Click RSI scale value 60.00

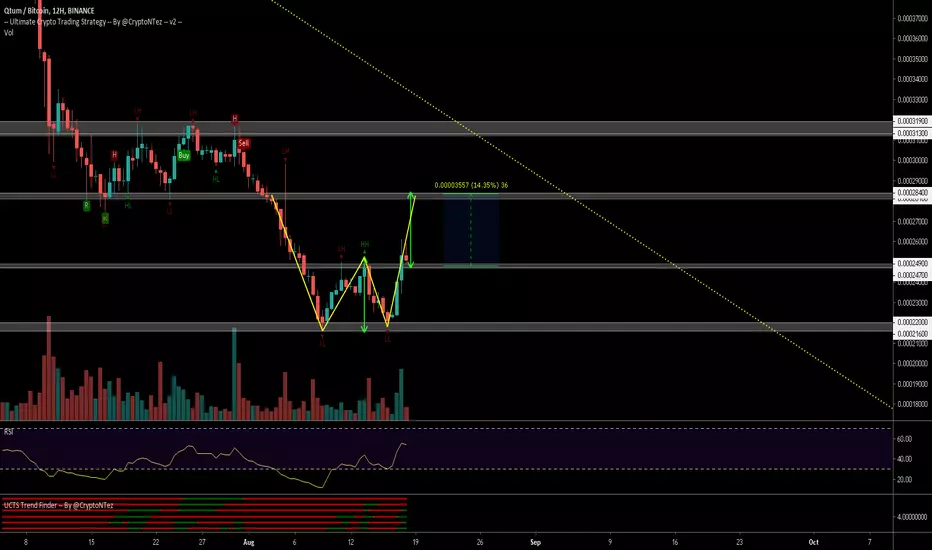pos(904,439)
